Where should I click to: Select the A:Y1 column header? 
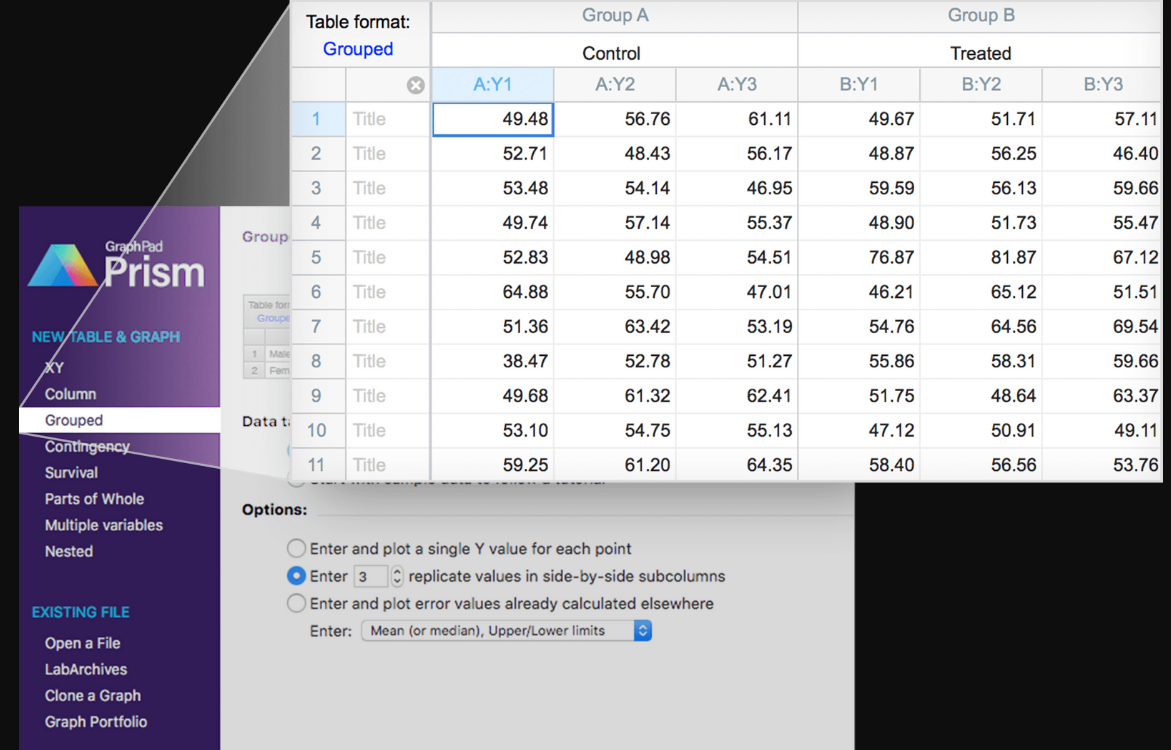[x=492, y=85]
